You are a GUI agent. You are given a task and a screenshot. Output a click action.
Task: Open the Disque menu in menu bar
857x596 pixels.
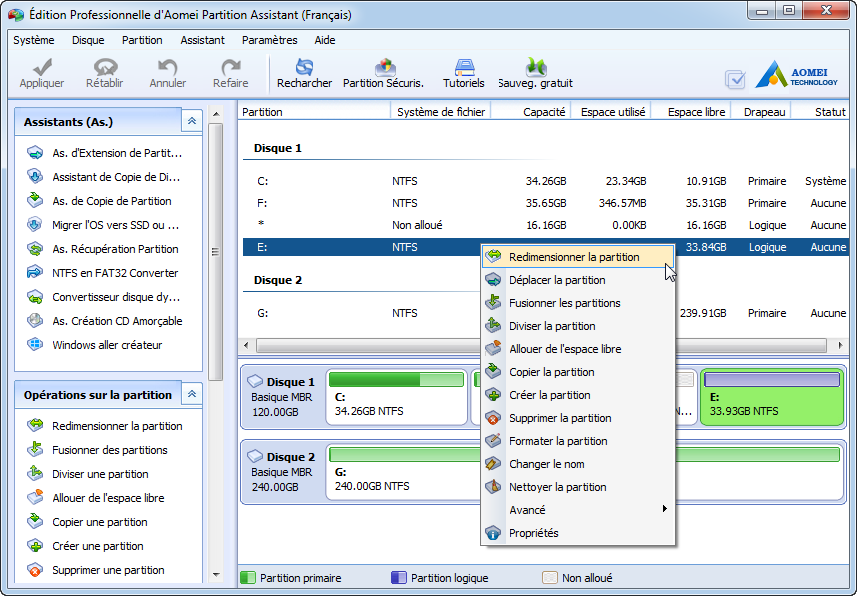(x=88, y=40)
